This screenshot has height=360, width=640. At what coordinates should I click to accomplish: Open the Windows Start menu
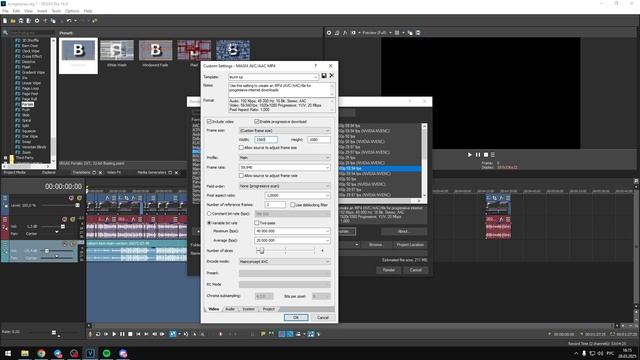(8, 353)
